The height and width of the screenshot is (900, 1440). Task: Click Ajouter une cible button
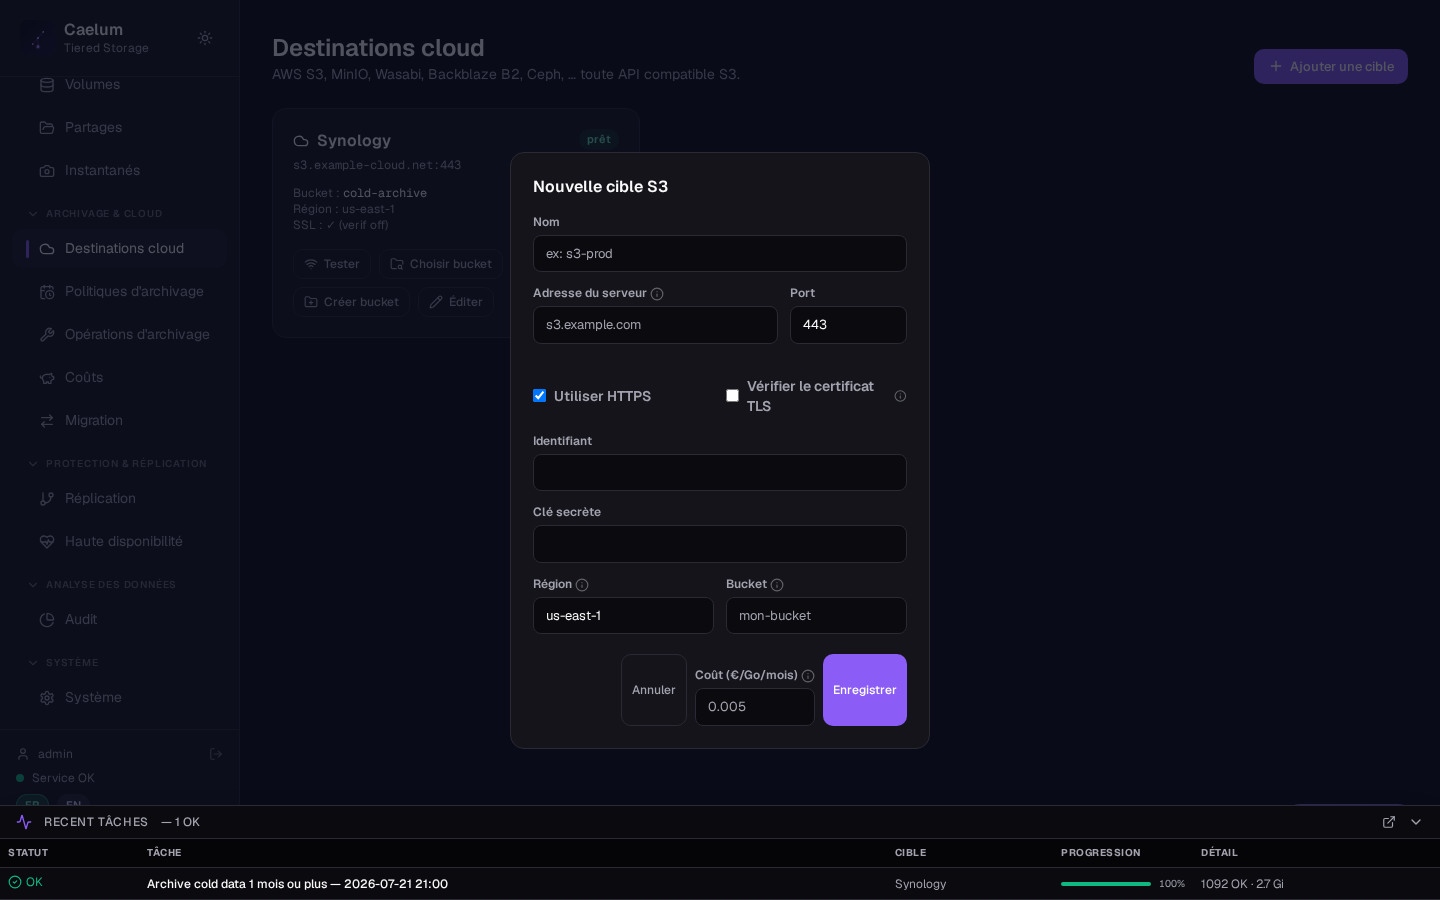pos(1331,67)
